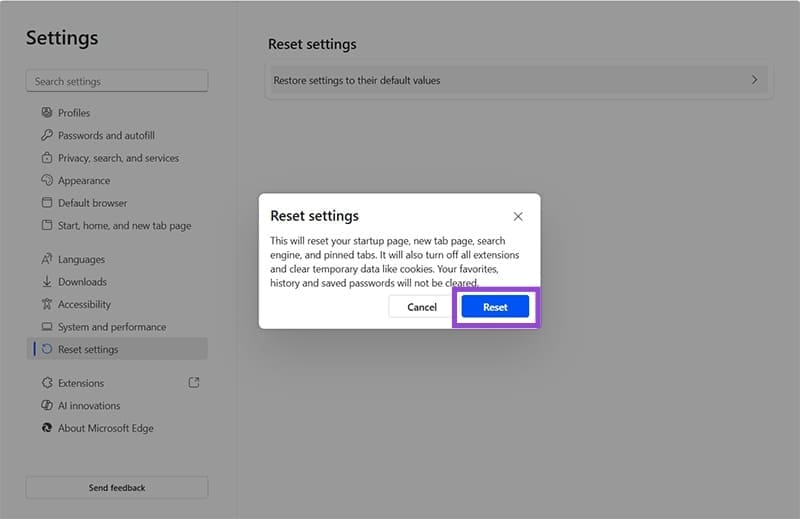Image resolution: width=800 pixels, height=519 pixels.
Task: Open Extensions external link icon
Action: (194, 382)
